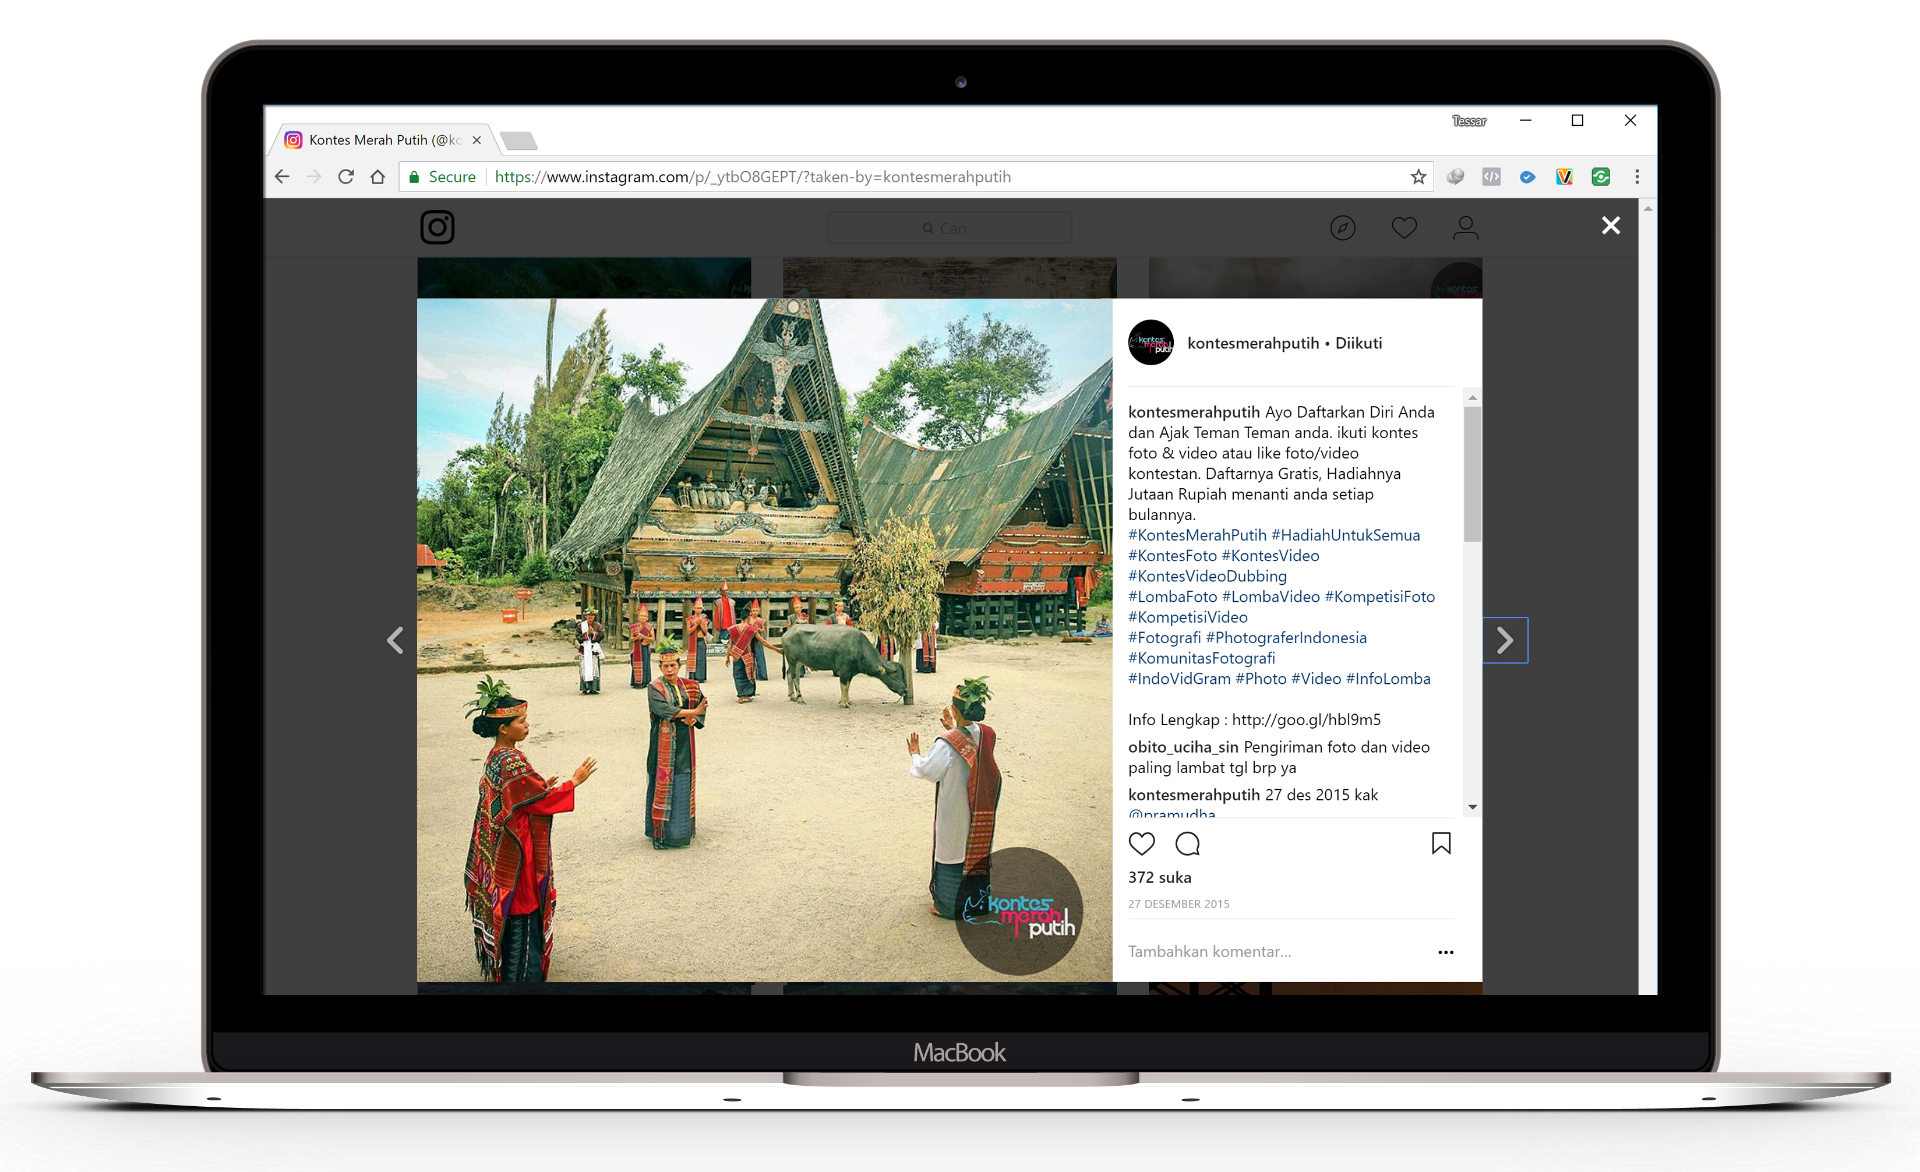Open the #KontesVideo hashtag
1920x1172 pixels.
tap(1270, 555)
